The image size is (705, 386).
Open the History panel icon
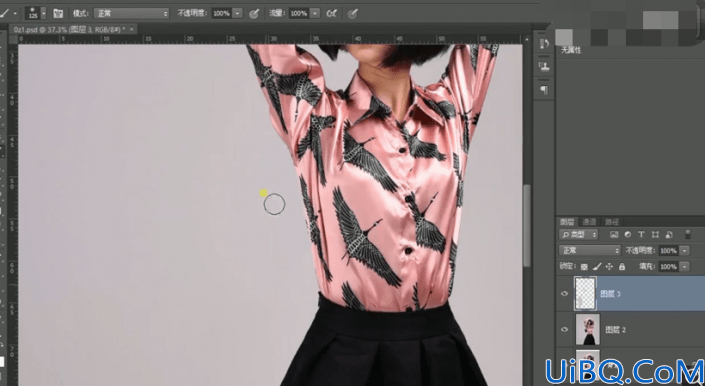pos(544,44)
